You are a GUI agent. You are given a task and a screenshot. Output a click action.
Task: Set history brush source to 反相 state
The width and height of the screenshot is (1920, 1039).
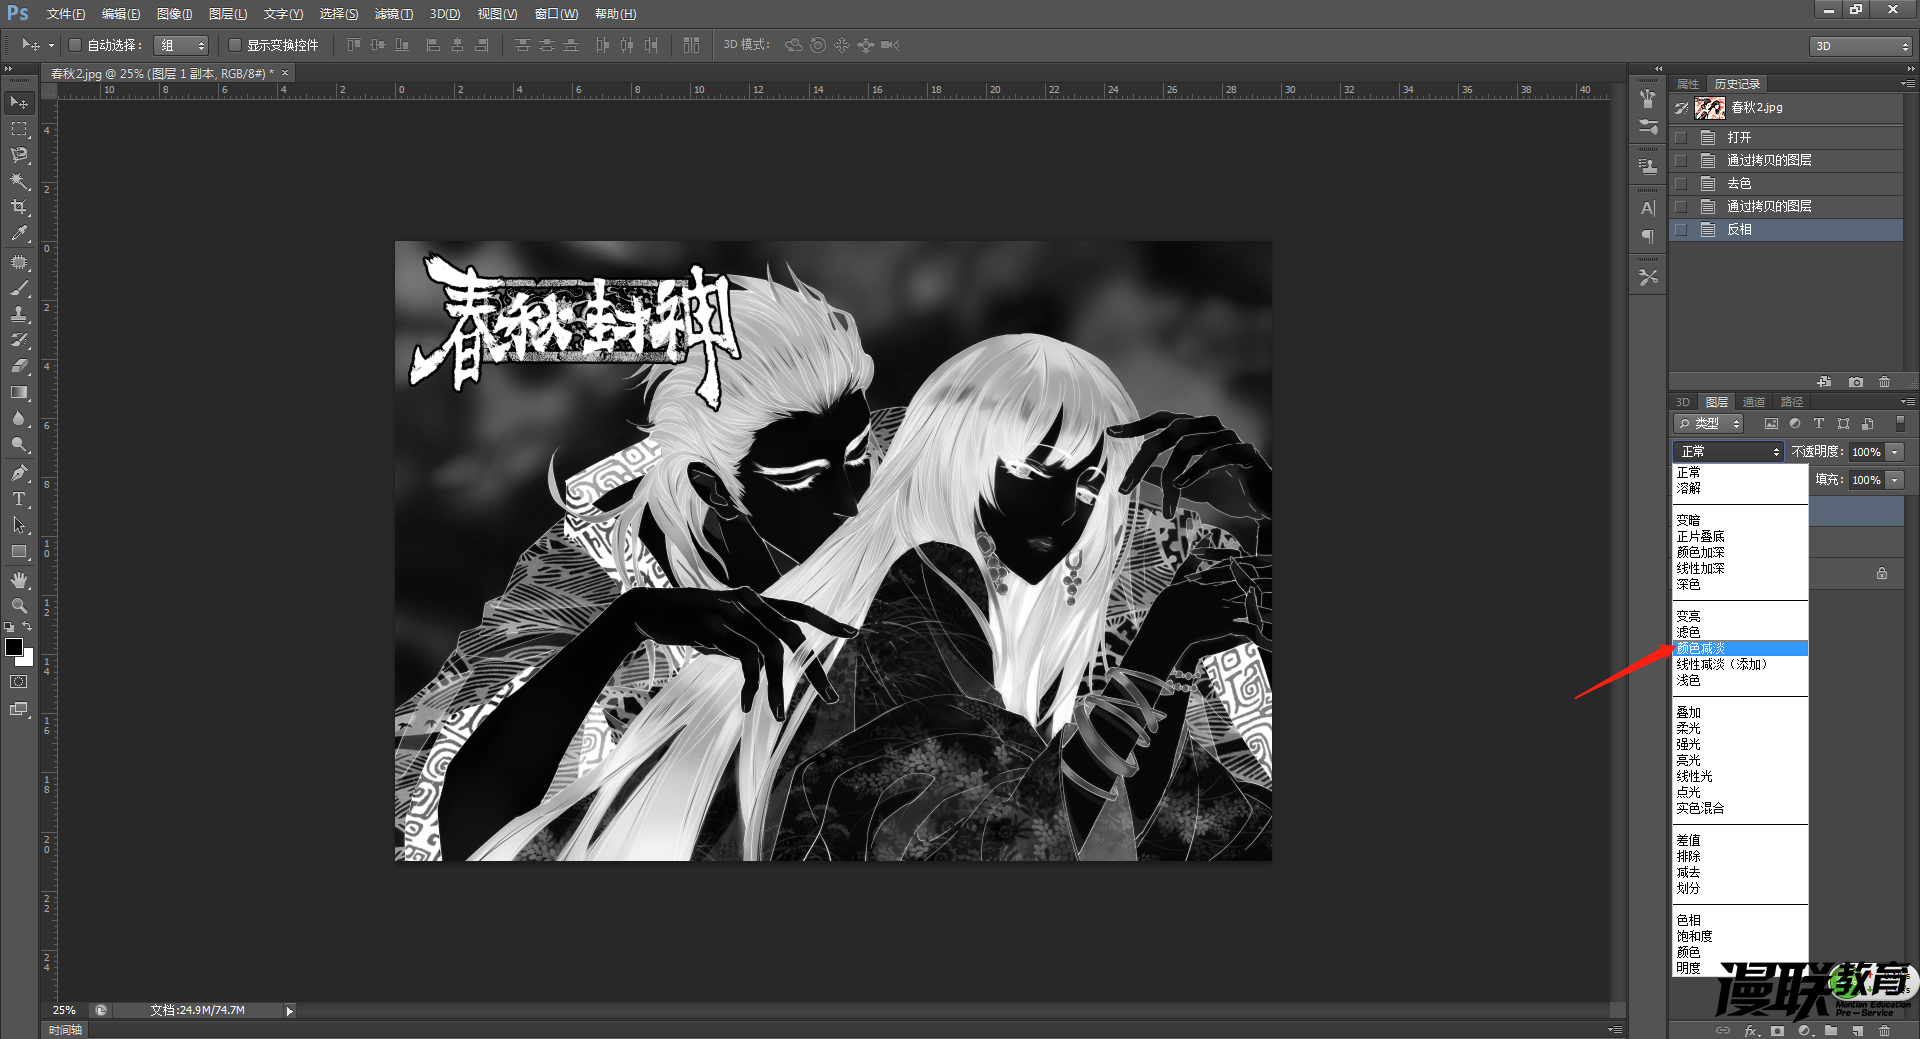(1681, 229)
